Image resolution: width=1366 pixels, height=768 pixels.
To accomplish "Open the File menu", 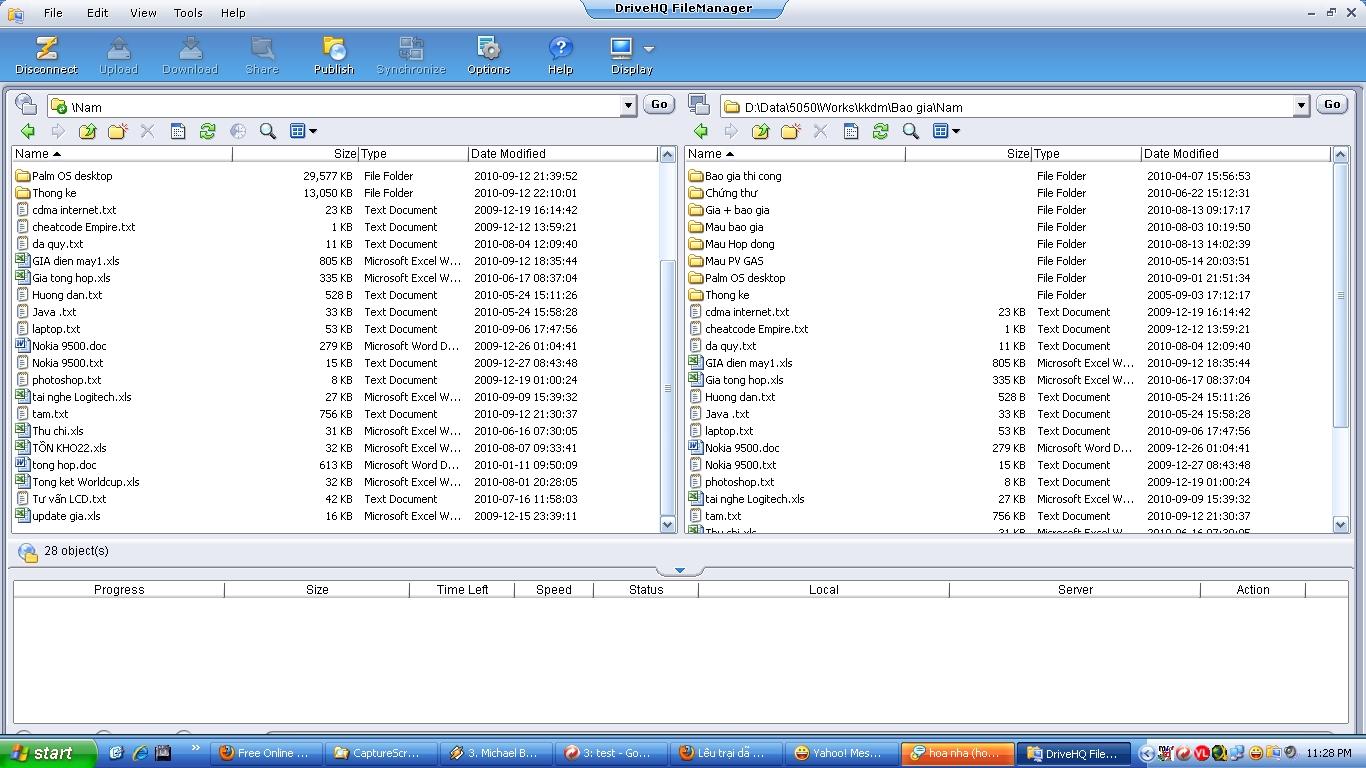I will pyautogui.click(x=53, y=13).
